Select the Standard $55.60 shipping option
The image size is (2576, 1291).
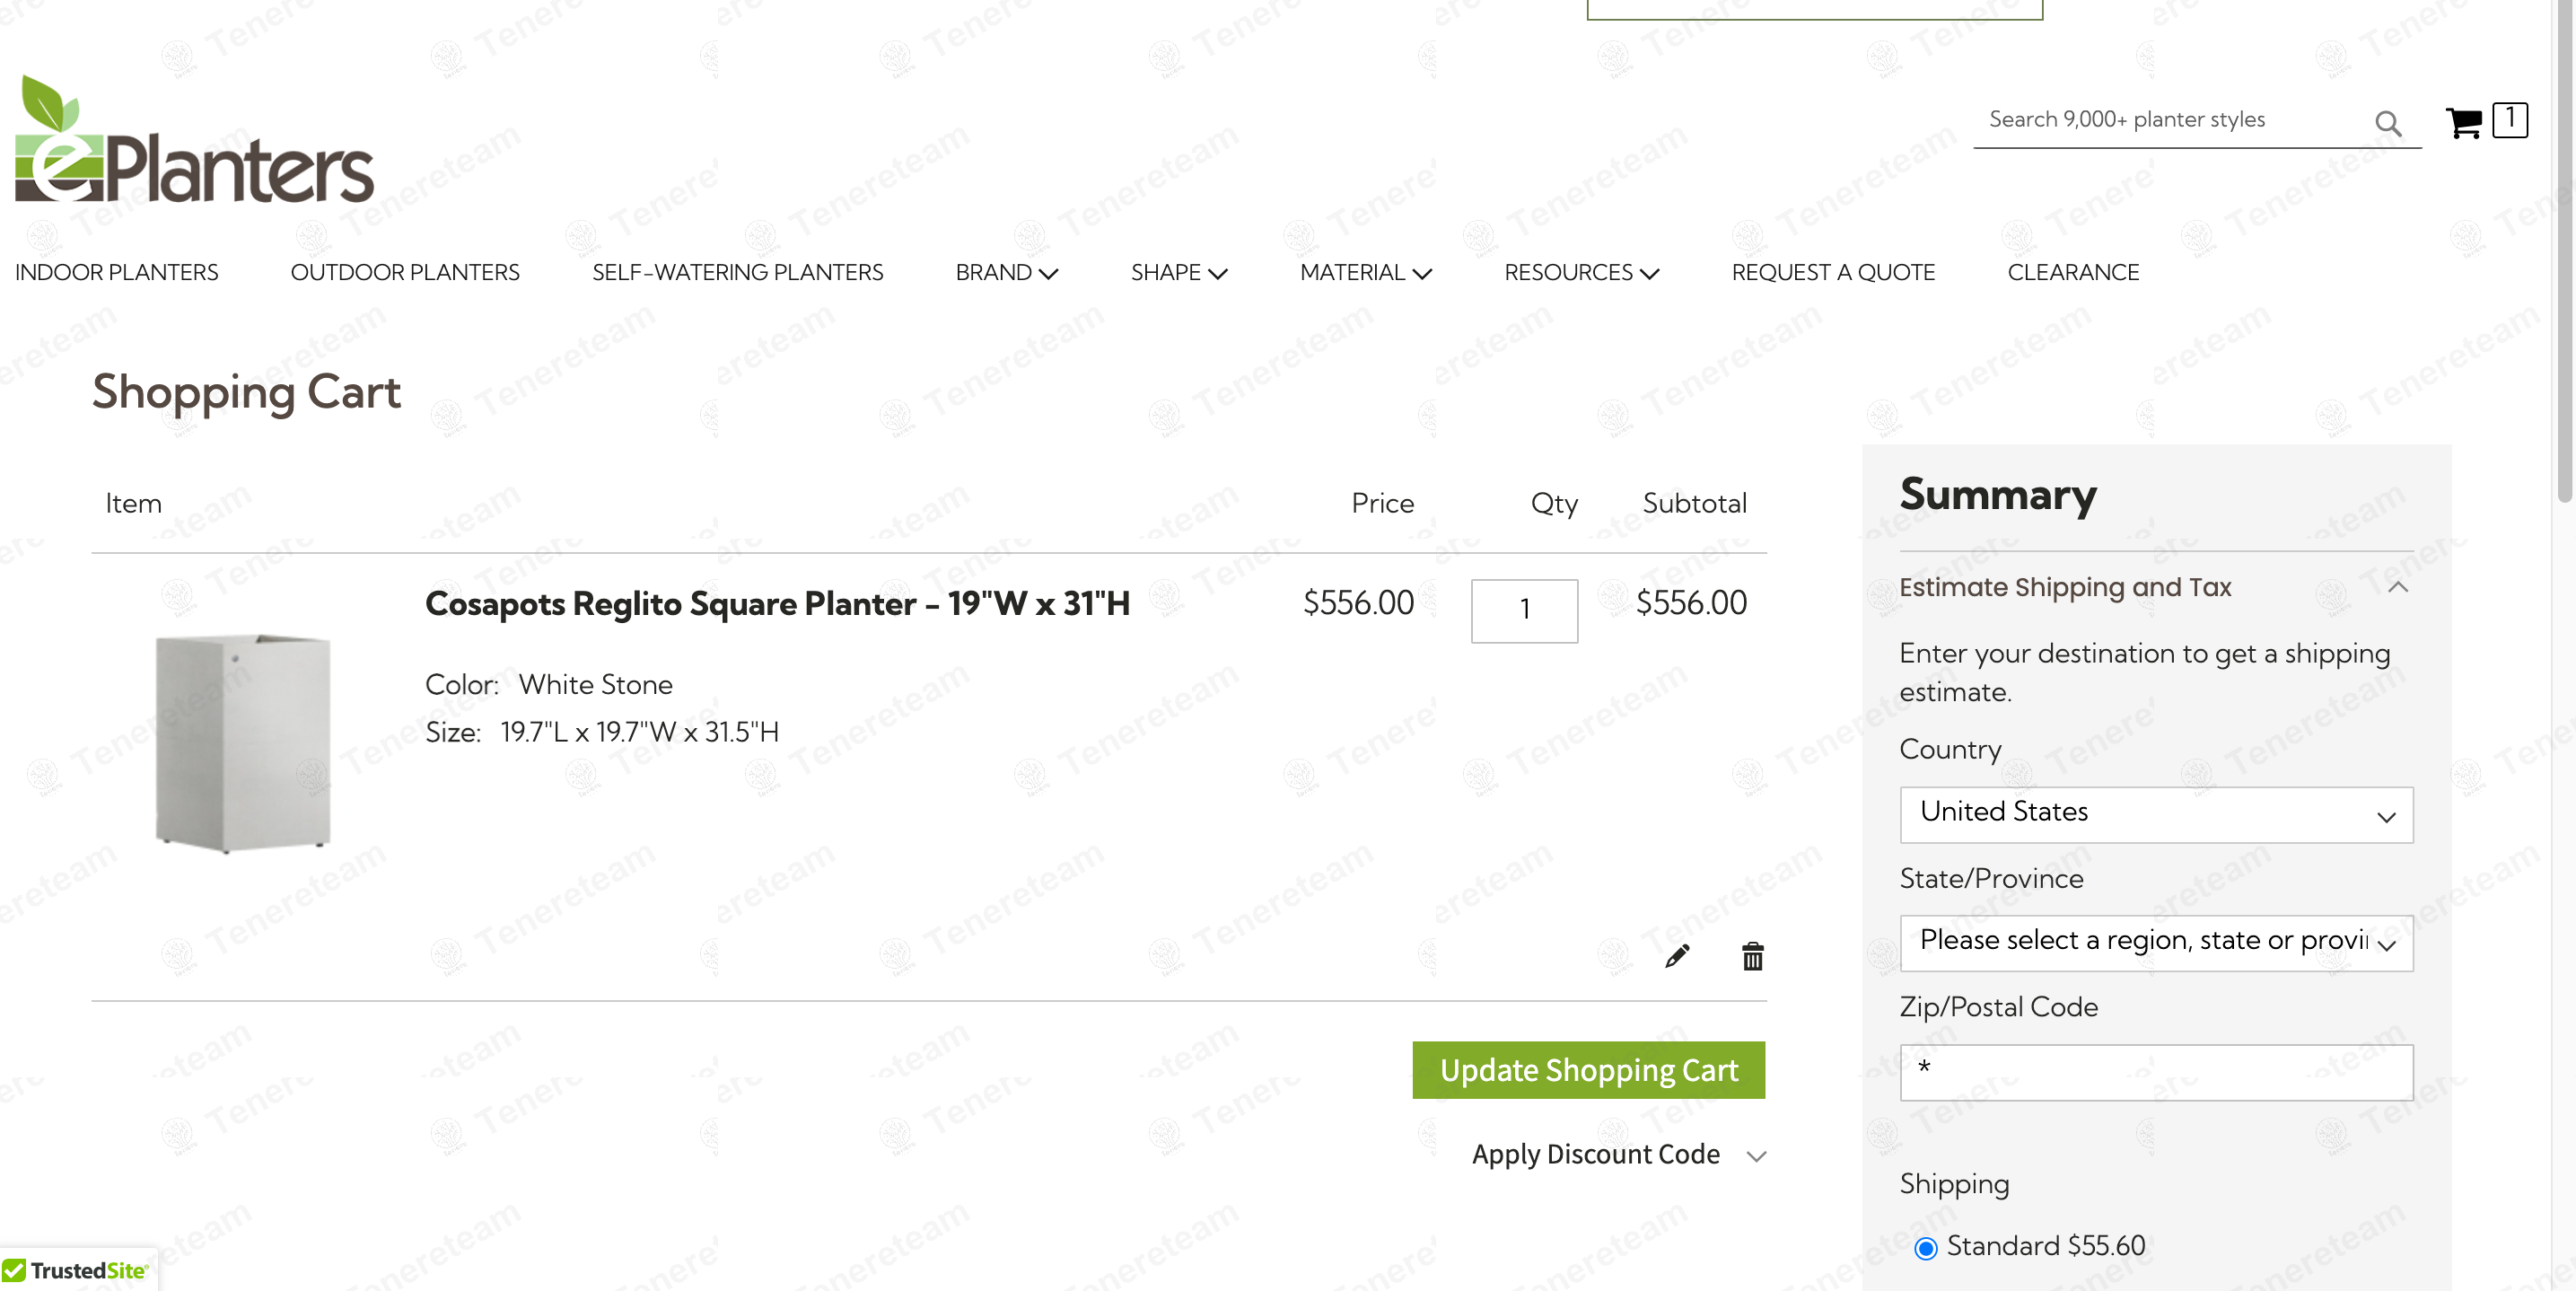click(x=1926, y=1247)
